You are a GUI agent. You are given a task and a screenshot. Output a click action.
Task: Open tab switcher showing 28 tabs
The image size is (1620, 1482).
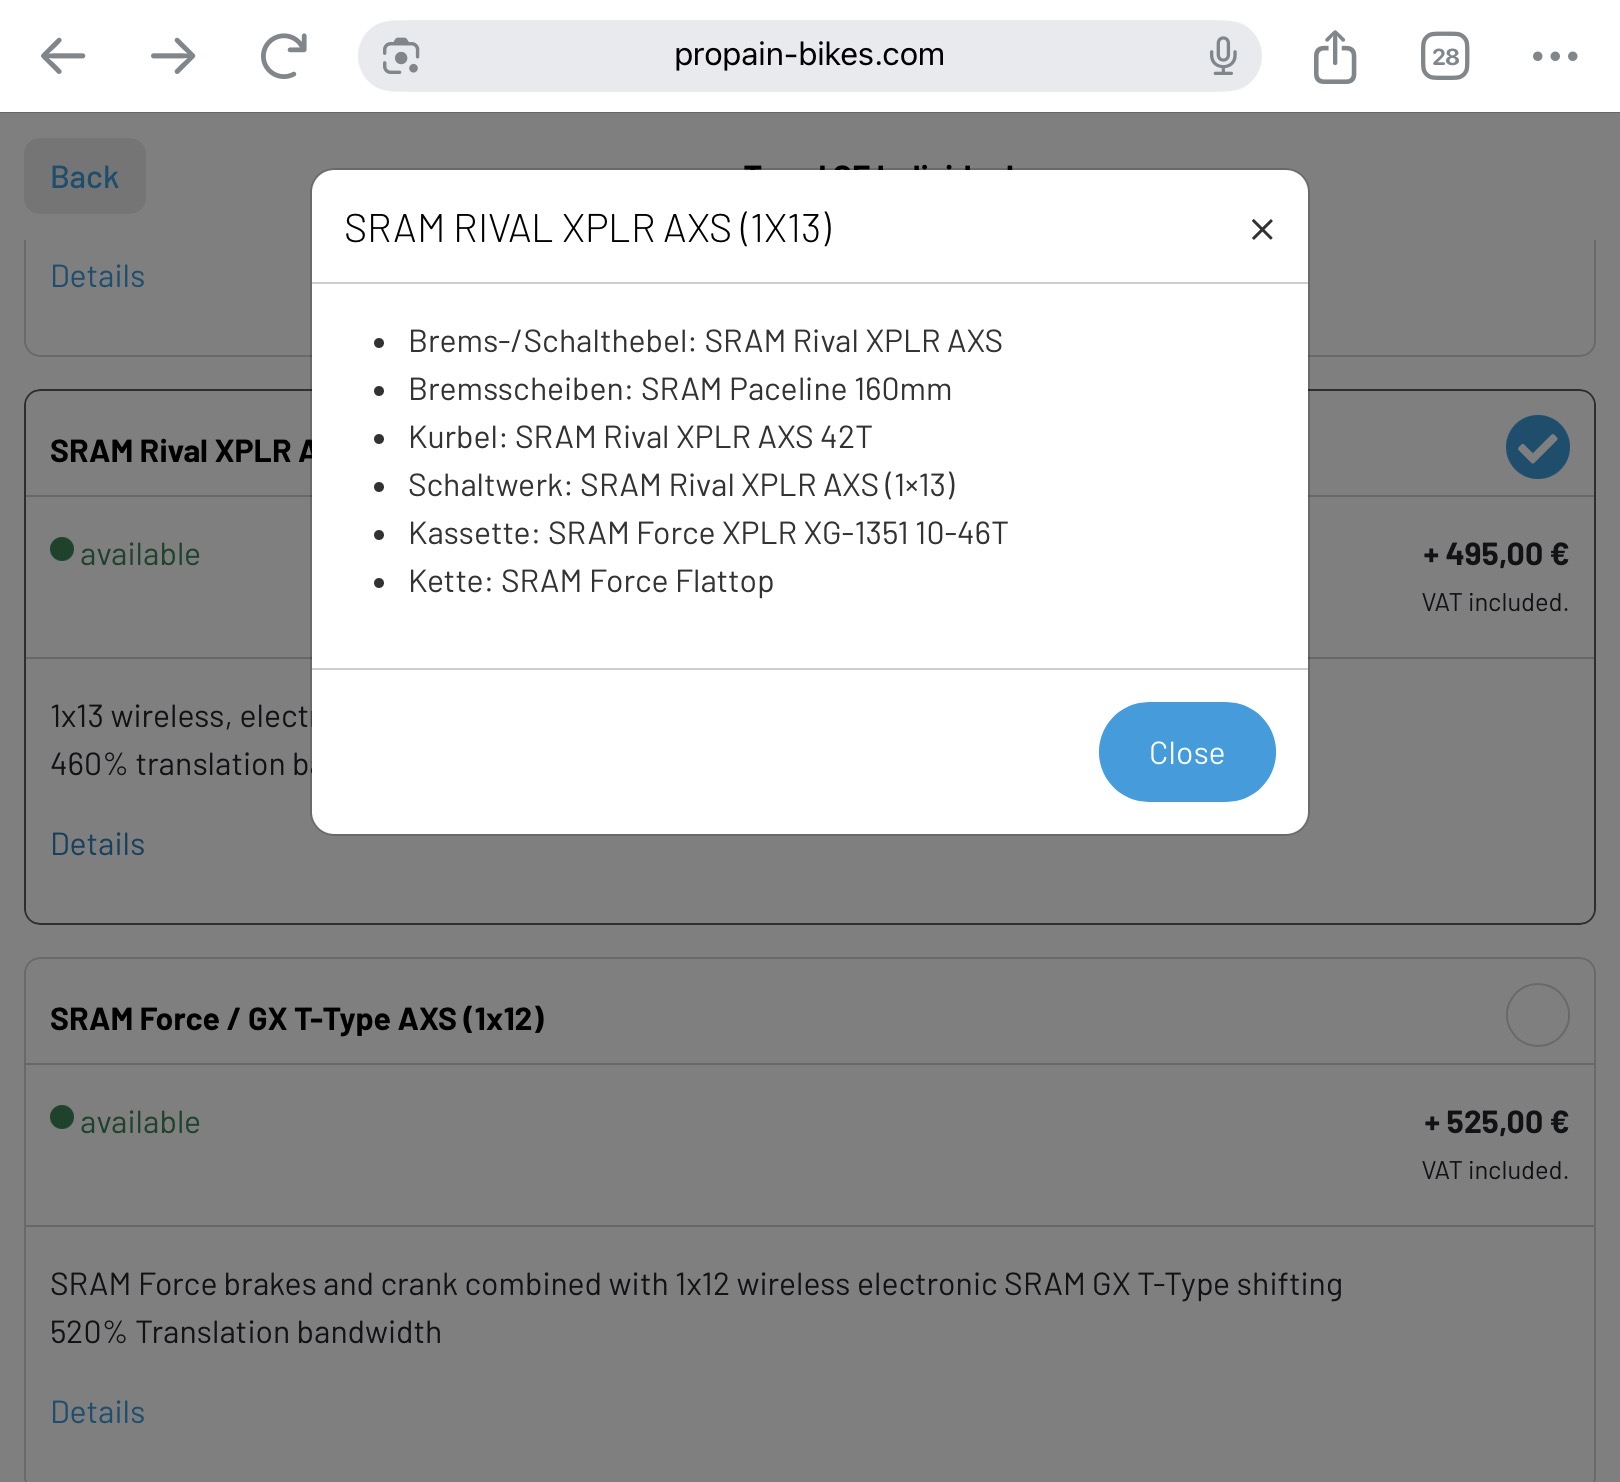point(1444,56)
